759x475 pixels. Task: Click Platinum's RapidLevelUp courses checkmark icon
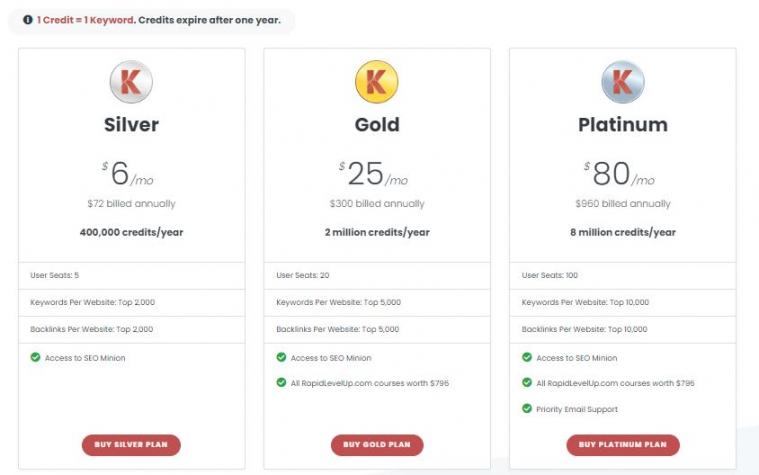click(x=527, y=383)
